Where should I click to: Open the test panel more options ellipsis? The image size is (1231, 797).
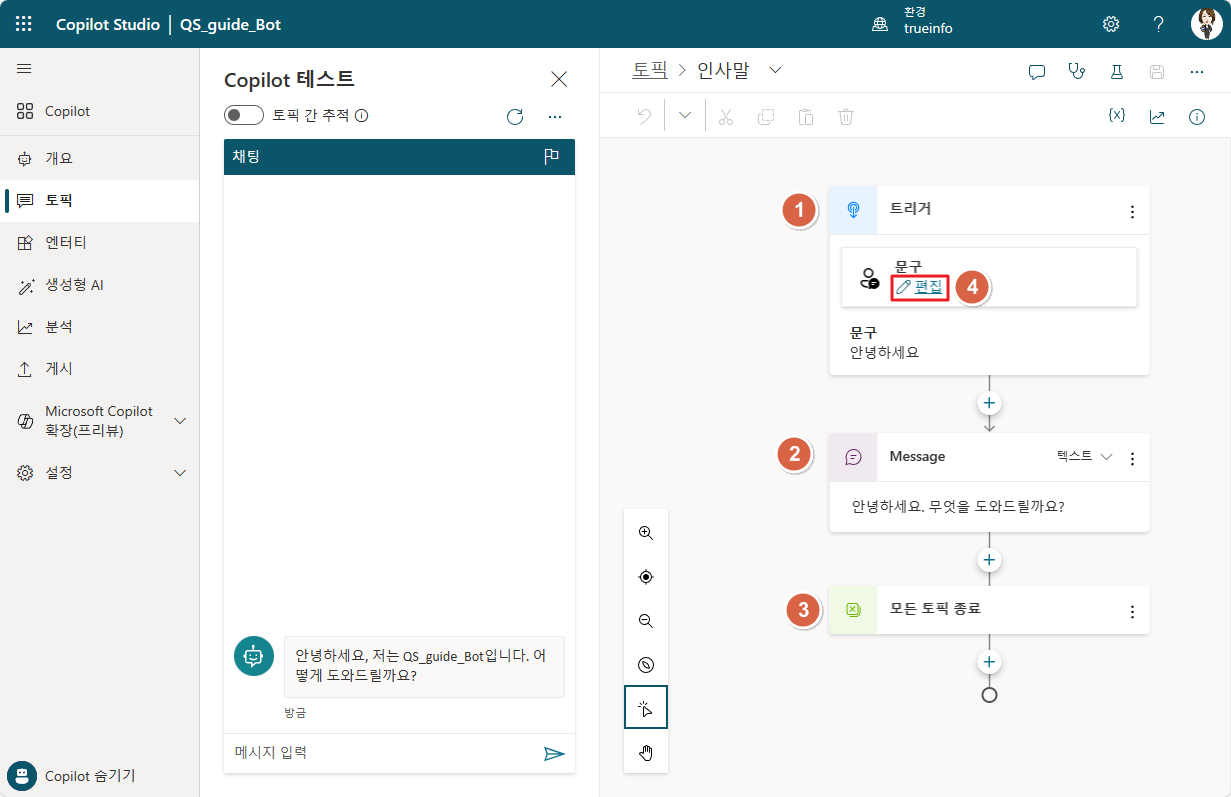point(555,117)
